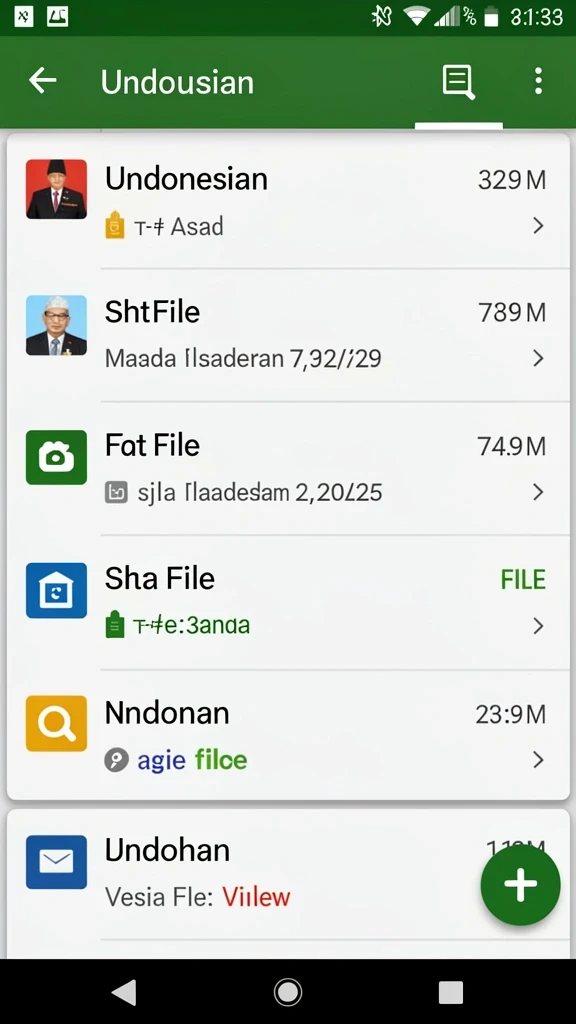
Task: Click the green FILE label on Sha File
Action: click(x=523, y=580)
